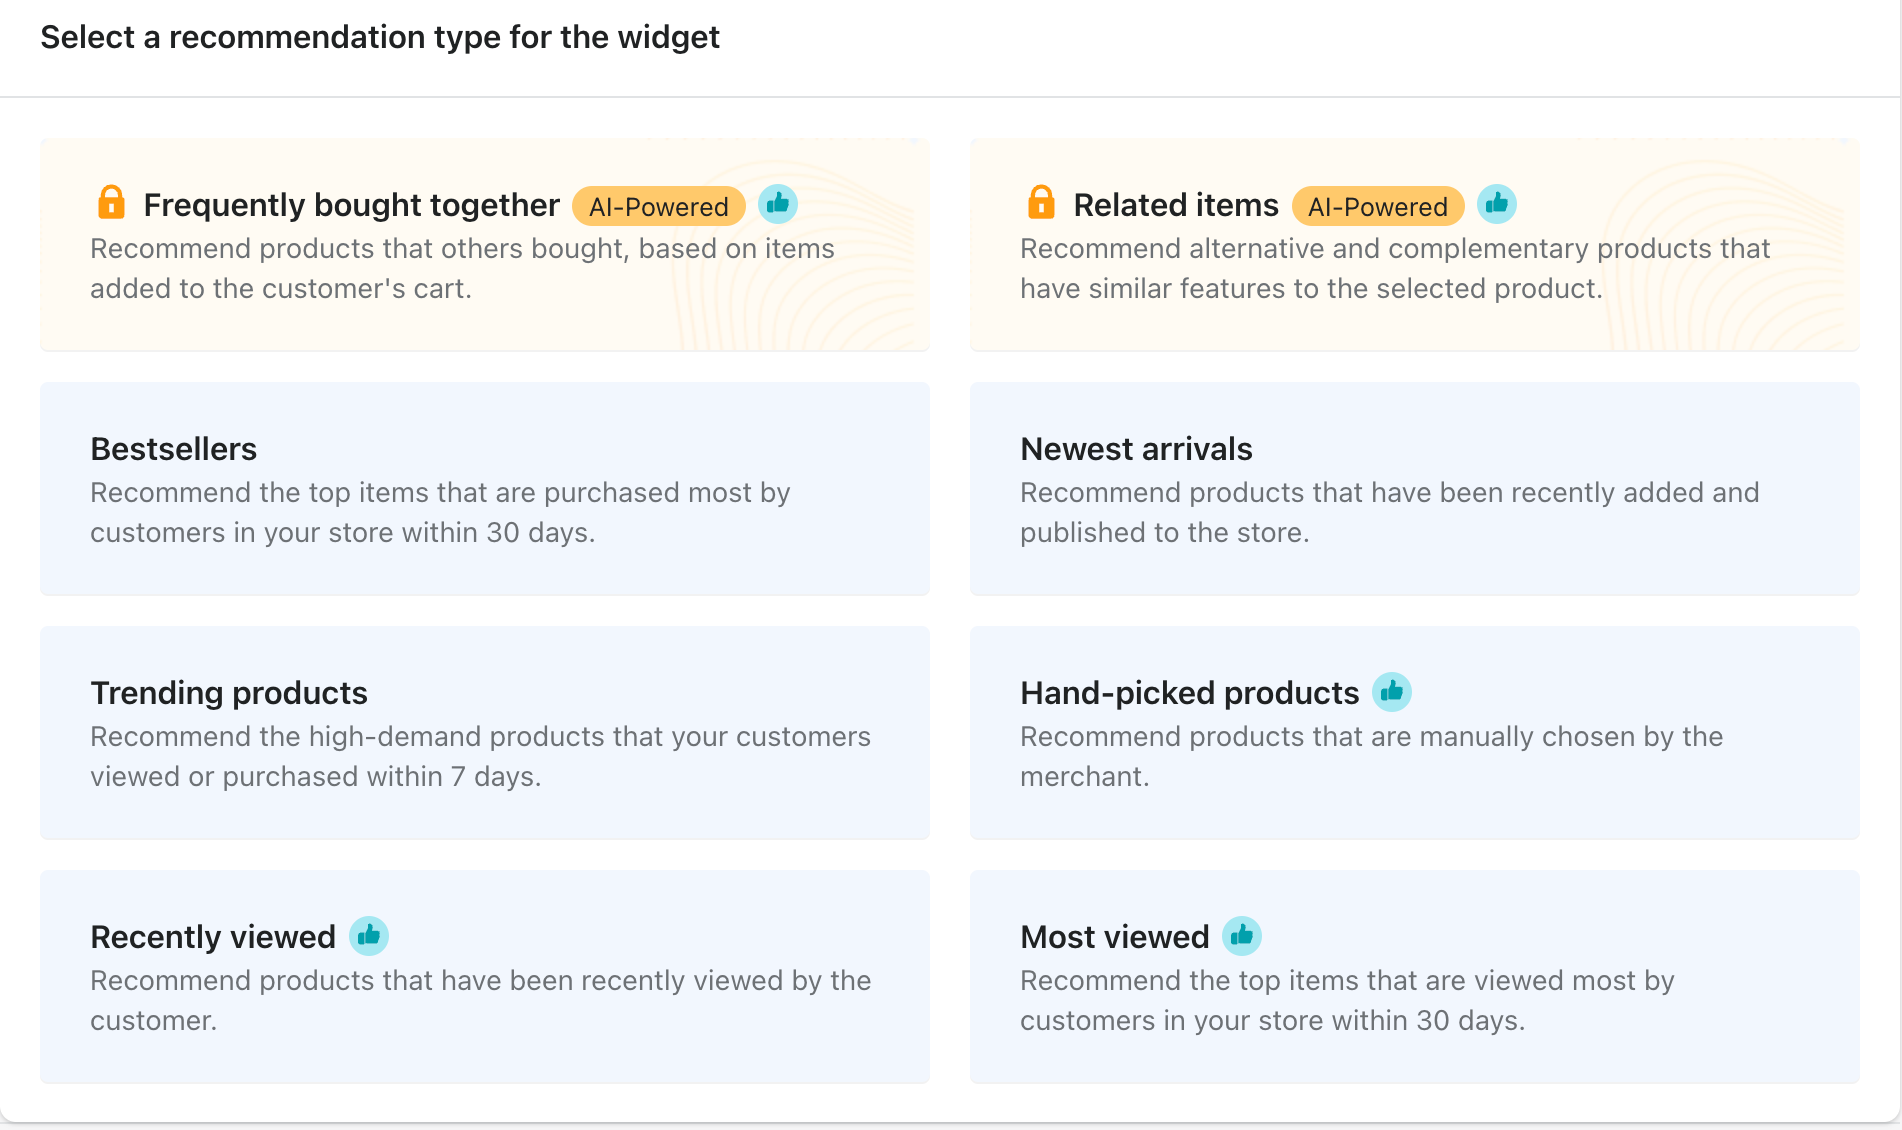Click the lock icon on Frequently bought together
This screenshot has width=1902, height=1130.
click(x=111, y=202)
